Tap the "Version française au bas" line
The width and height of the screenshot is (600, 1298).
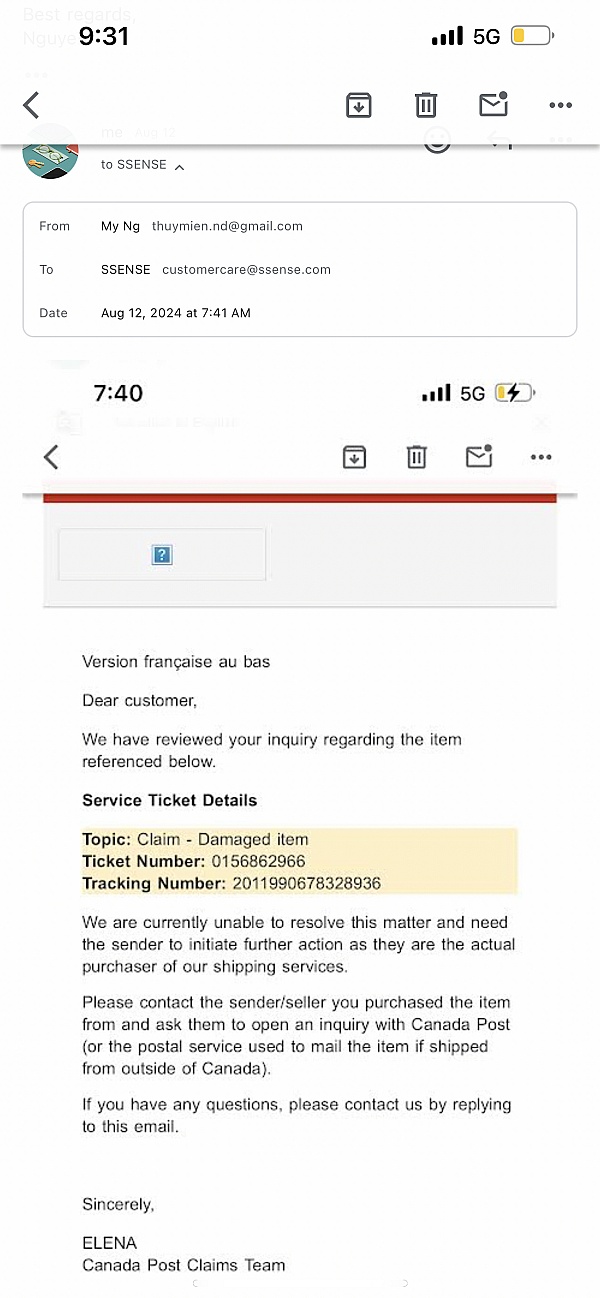(176, 661)
